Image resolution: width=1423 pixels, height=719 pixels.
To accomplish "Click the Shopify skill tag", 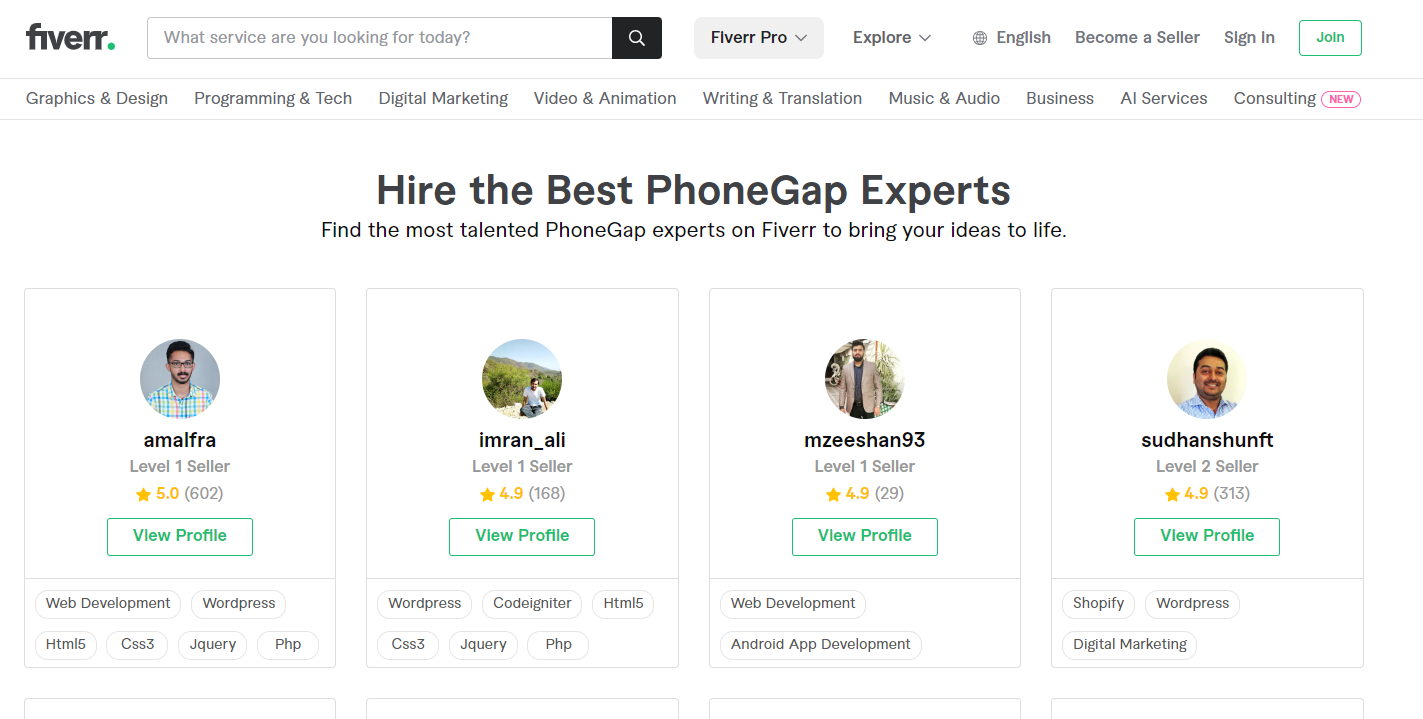I will [x=1098, y=604].
